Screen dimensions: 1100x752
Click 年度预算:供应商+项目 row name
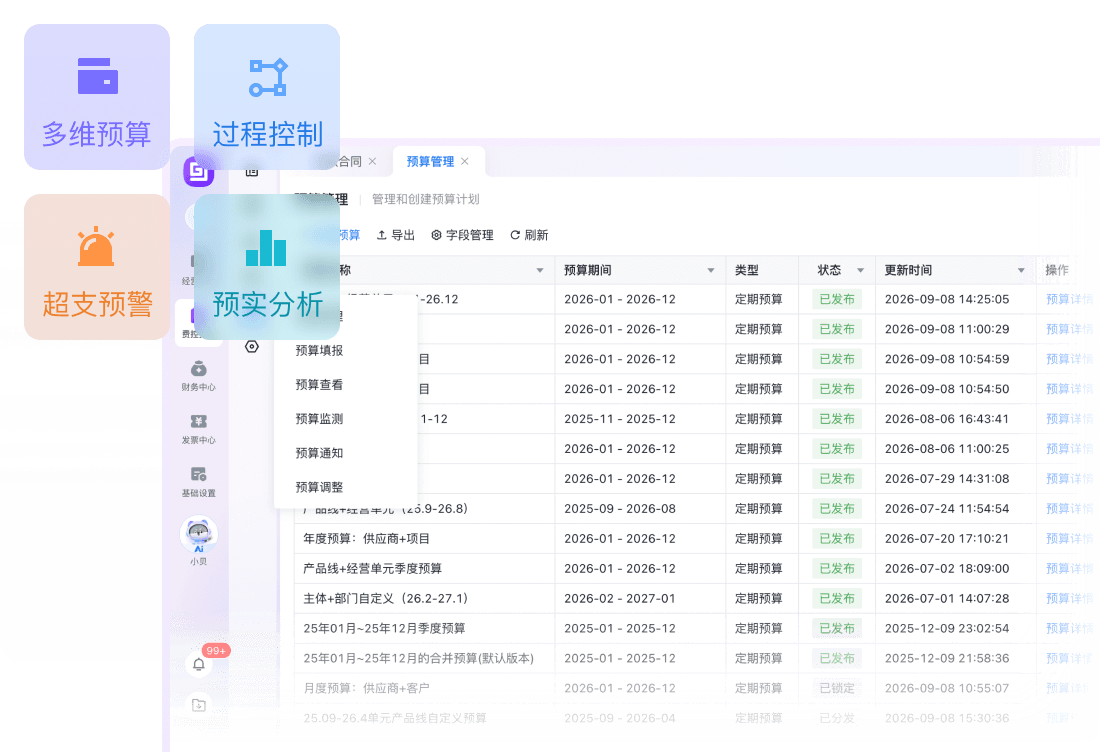click(x=366, y=539)
